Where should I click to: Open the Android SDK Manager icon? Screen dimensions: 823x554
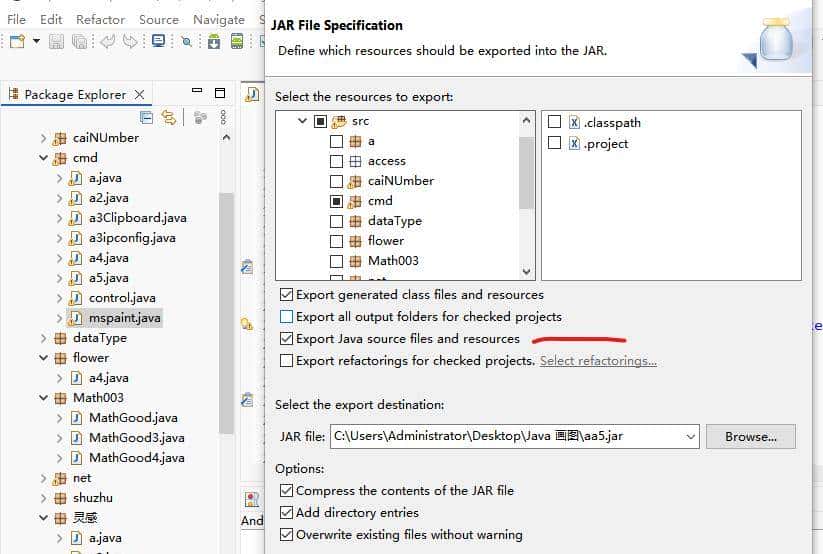214,41
